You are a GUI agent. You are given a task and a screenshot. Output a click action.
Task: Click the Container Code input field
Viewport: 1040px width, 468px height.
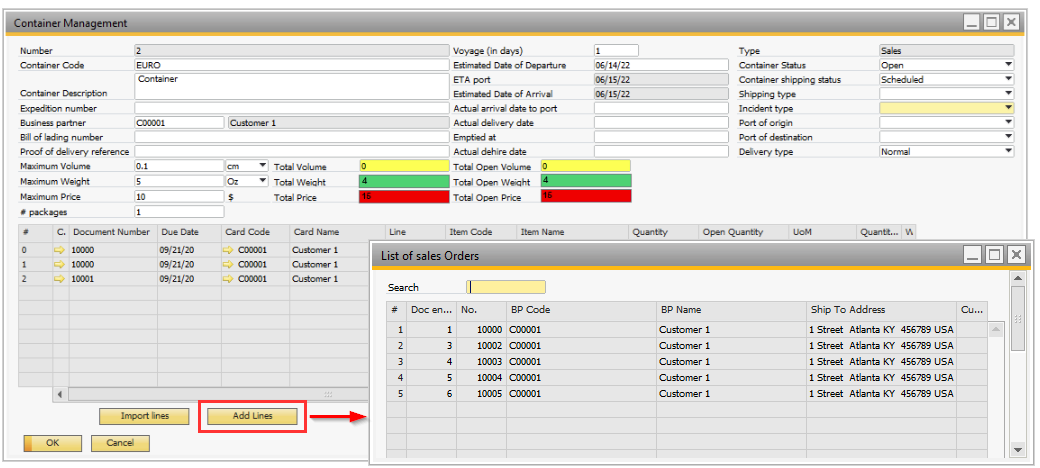(292, 65)
